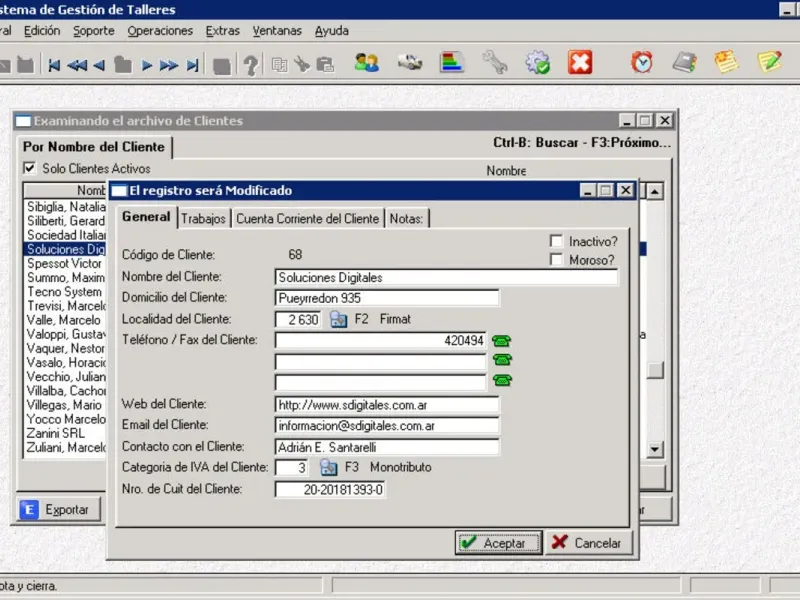Click the third green phone icon
The height and width of the screenshot is (600, 800).
tap(502, 380)
